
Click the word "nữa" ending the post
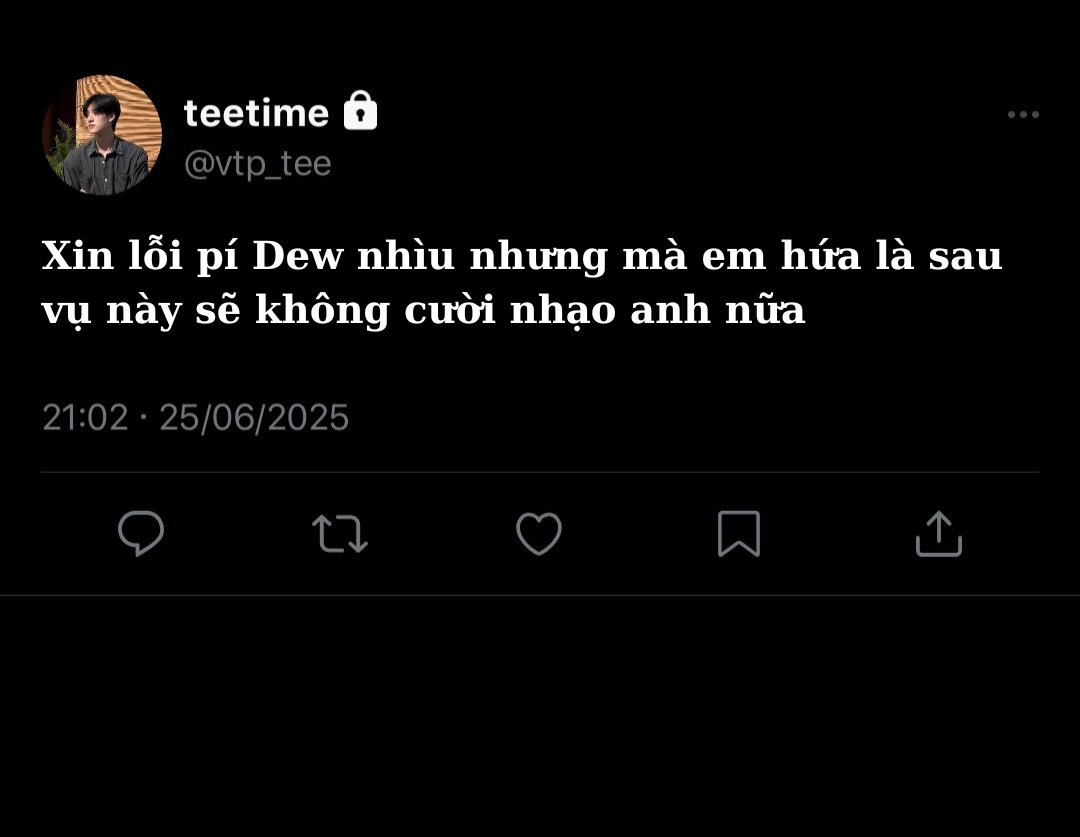point(765,311)
